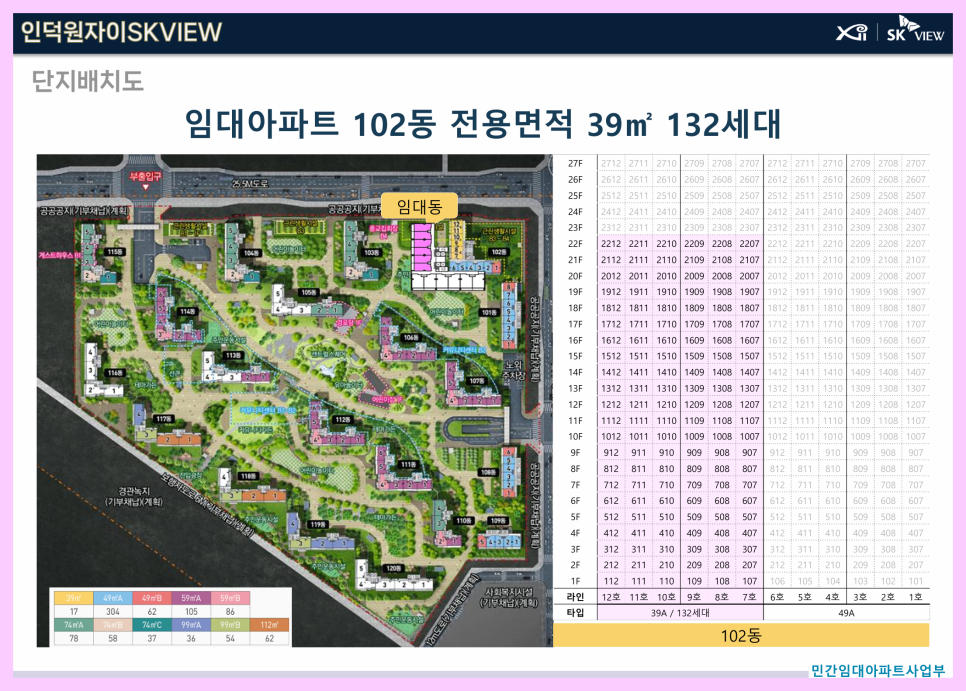The image size is (966, 691).
Task: Click the 12호 line column header
Action: pyautogui.click(x=611, y=597)
